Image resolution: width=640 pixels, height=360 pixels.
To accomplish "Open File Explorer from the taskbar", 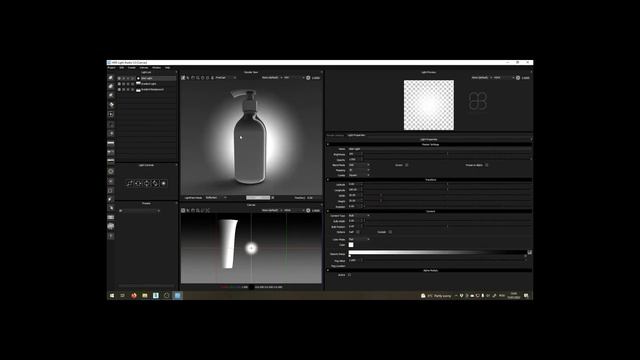I will point(144,296).
